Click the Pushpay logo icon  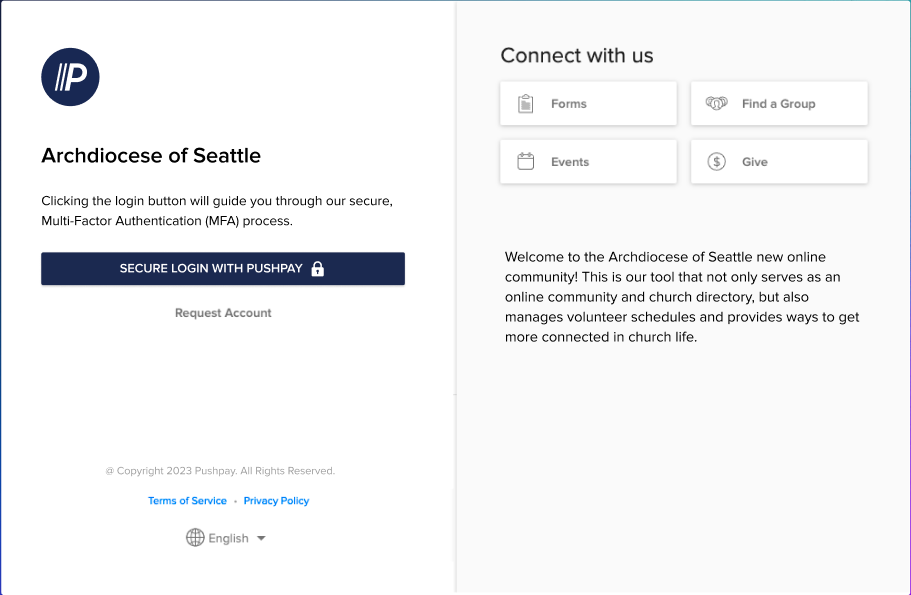click(x=70, y=77)
